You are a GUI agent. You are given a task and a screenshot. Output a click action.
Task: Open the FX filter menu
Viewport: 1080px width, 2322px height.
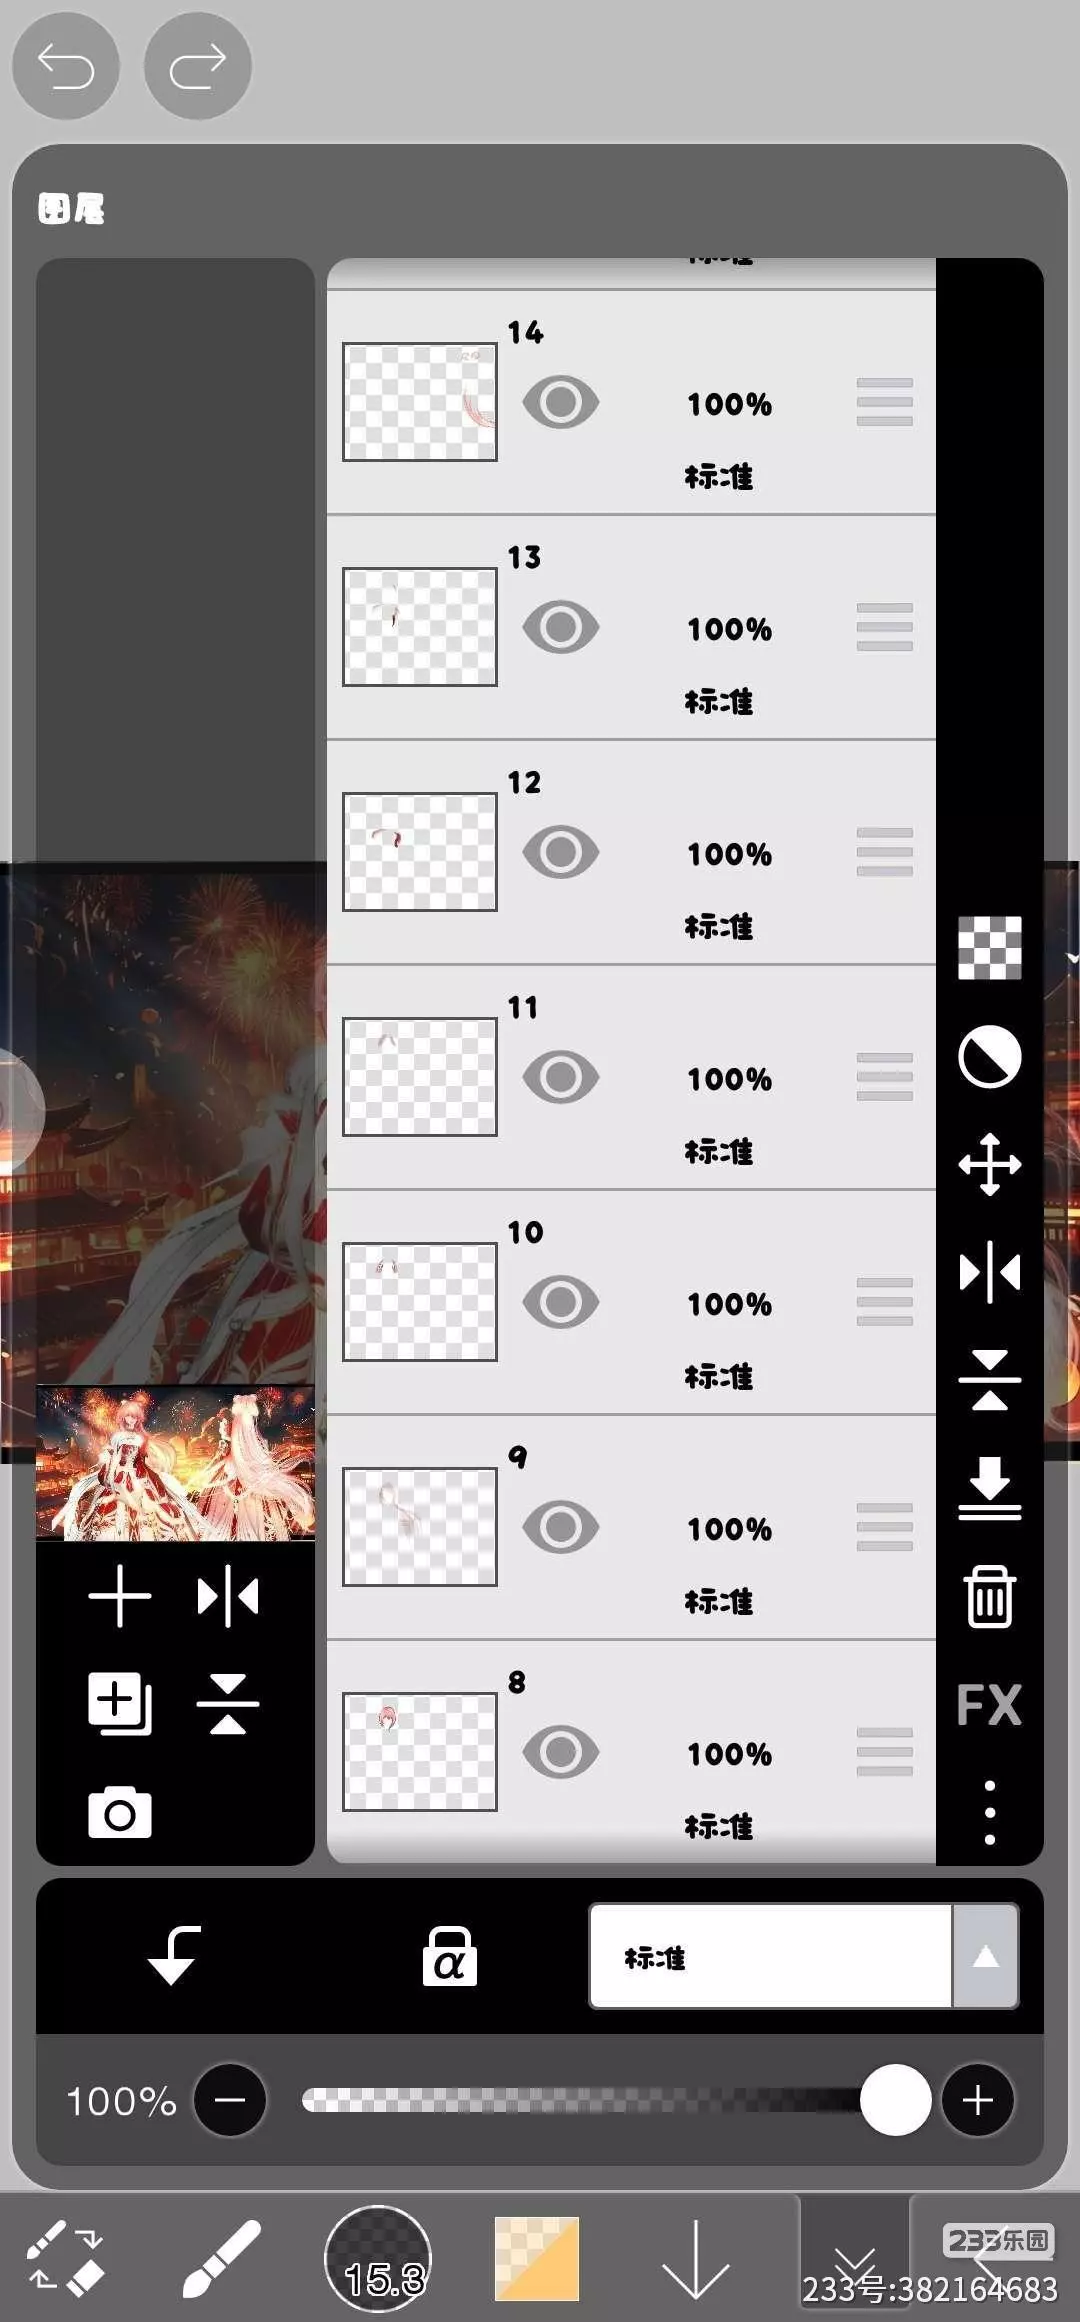[x=989, y=1704]
